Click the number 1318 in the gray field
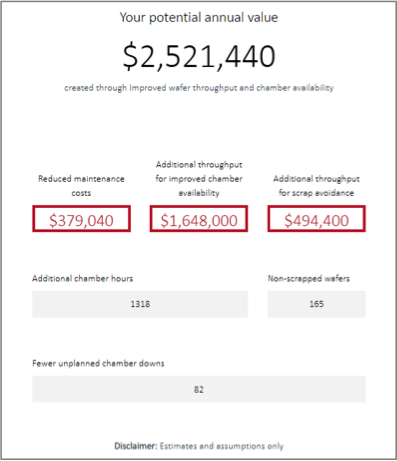 click(140, 304)
